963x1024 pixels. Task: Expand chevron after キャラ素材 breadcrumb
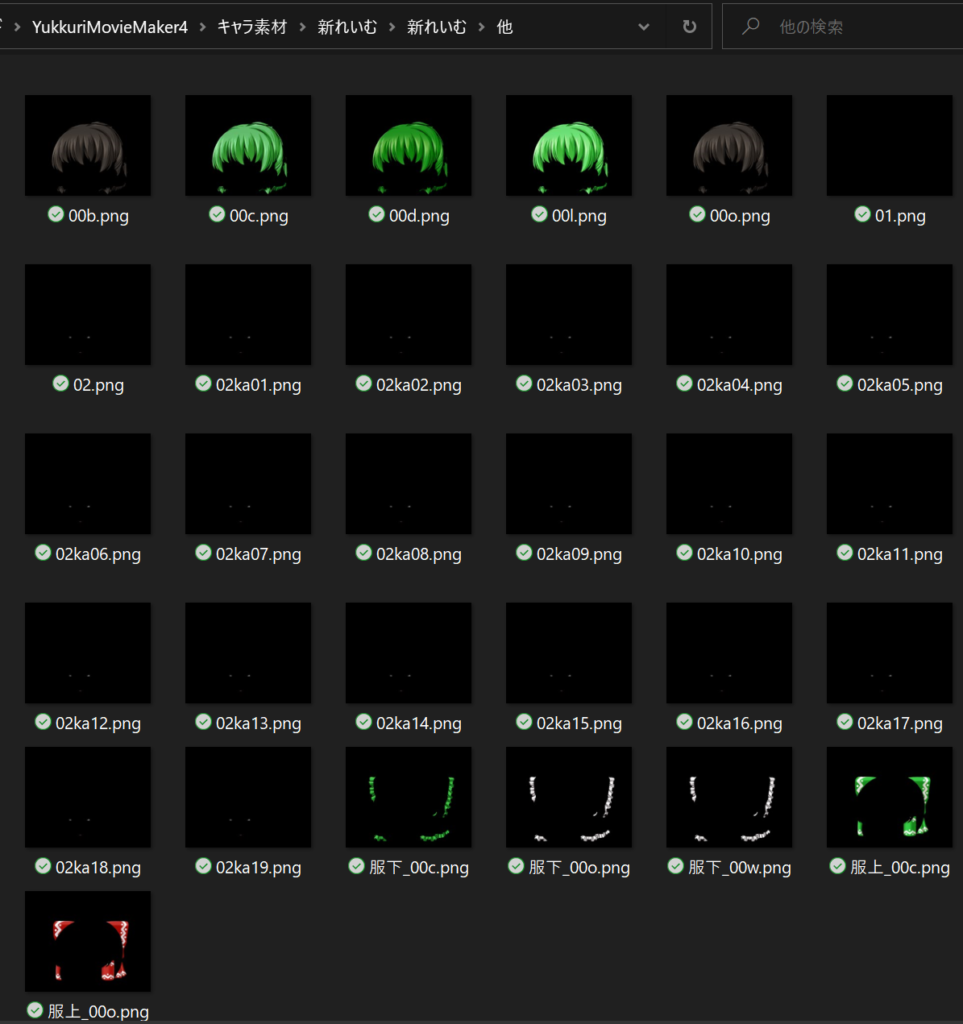tap(303, 27)
